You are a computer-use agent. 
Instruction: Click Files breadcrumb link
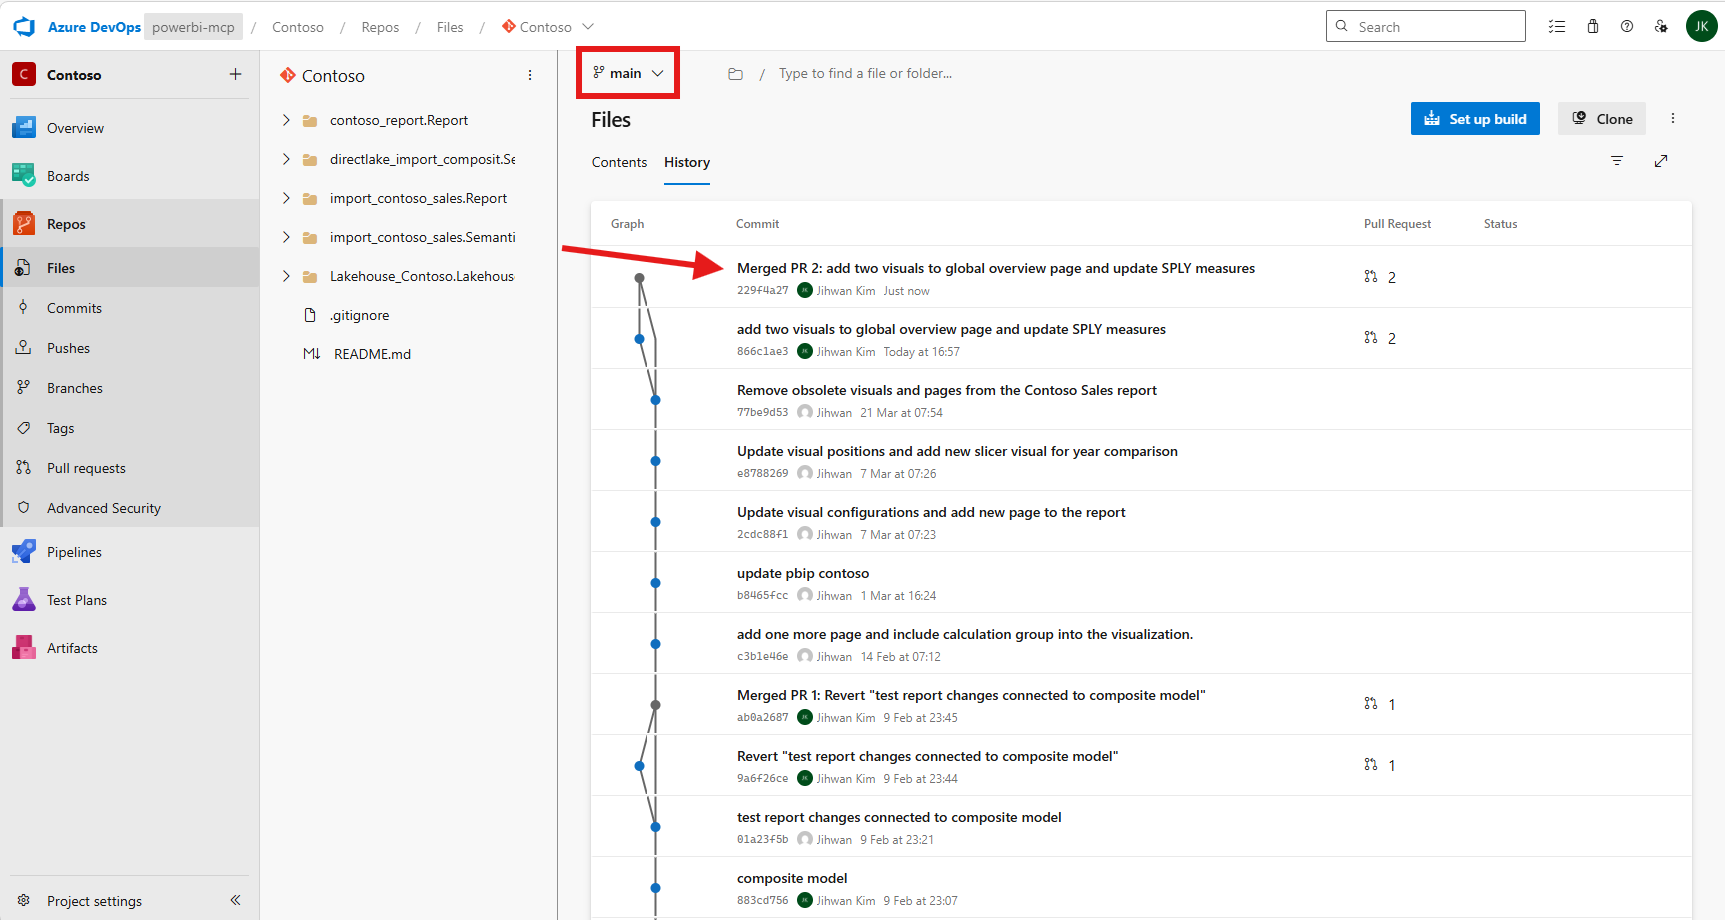click(x=450, y=27)
